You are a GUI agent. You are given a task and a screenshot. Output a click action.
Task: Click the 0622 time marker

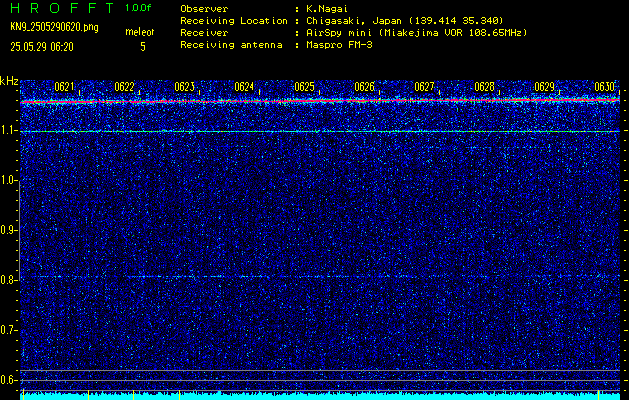click(x=124, y=87)
